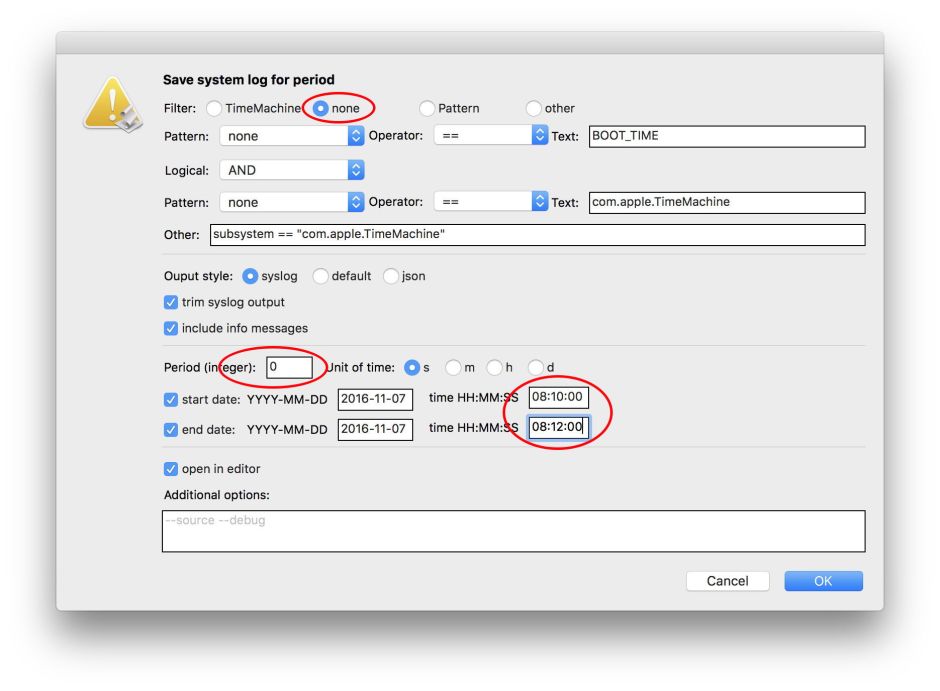Click the warning alert icon
Image resolution: width=940 pixels, height=691 pixels.
coord(112,107)
